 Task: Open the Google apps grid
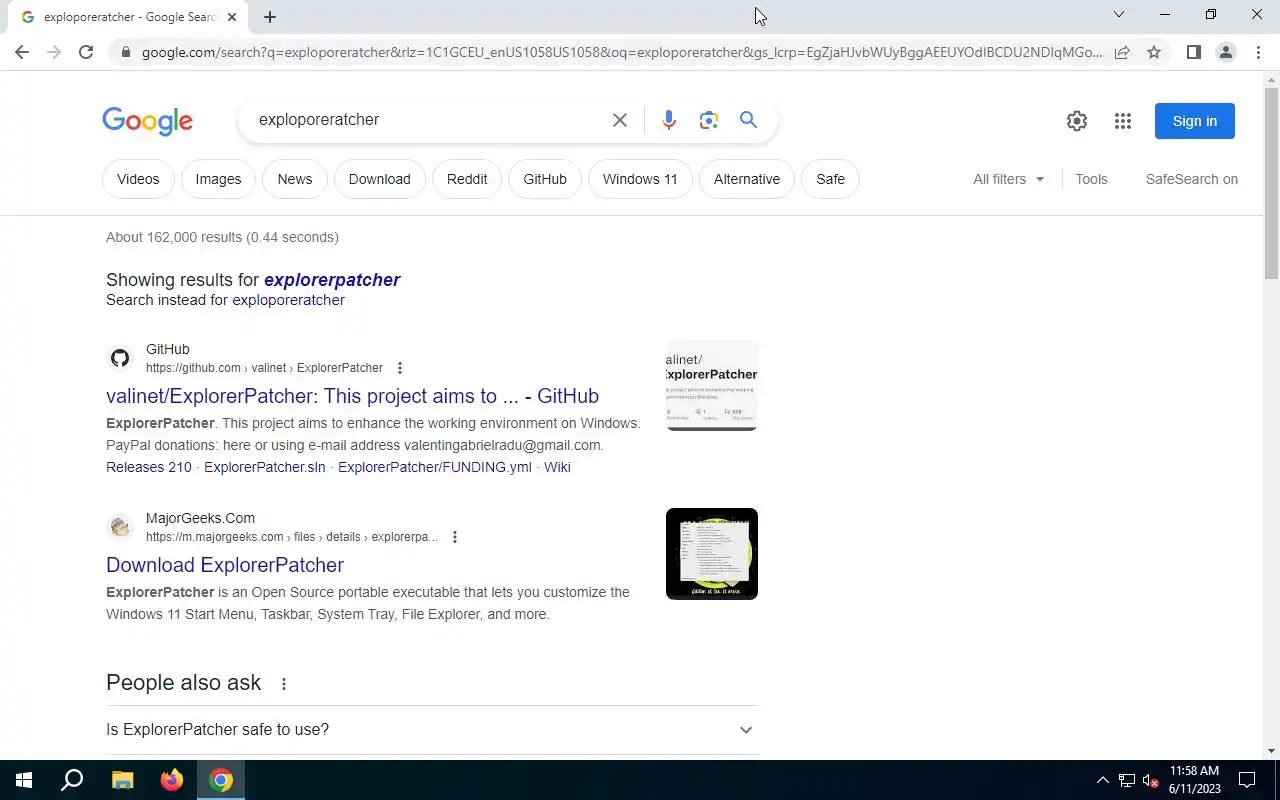[x=1123, y=121]
